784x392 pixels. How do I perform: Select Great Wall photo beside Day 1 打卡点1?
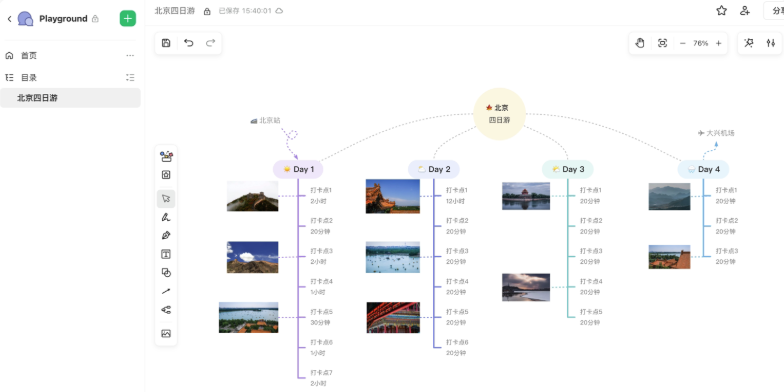[252, 196]
